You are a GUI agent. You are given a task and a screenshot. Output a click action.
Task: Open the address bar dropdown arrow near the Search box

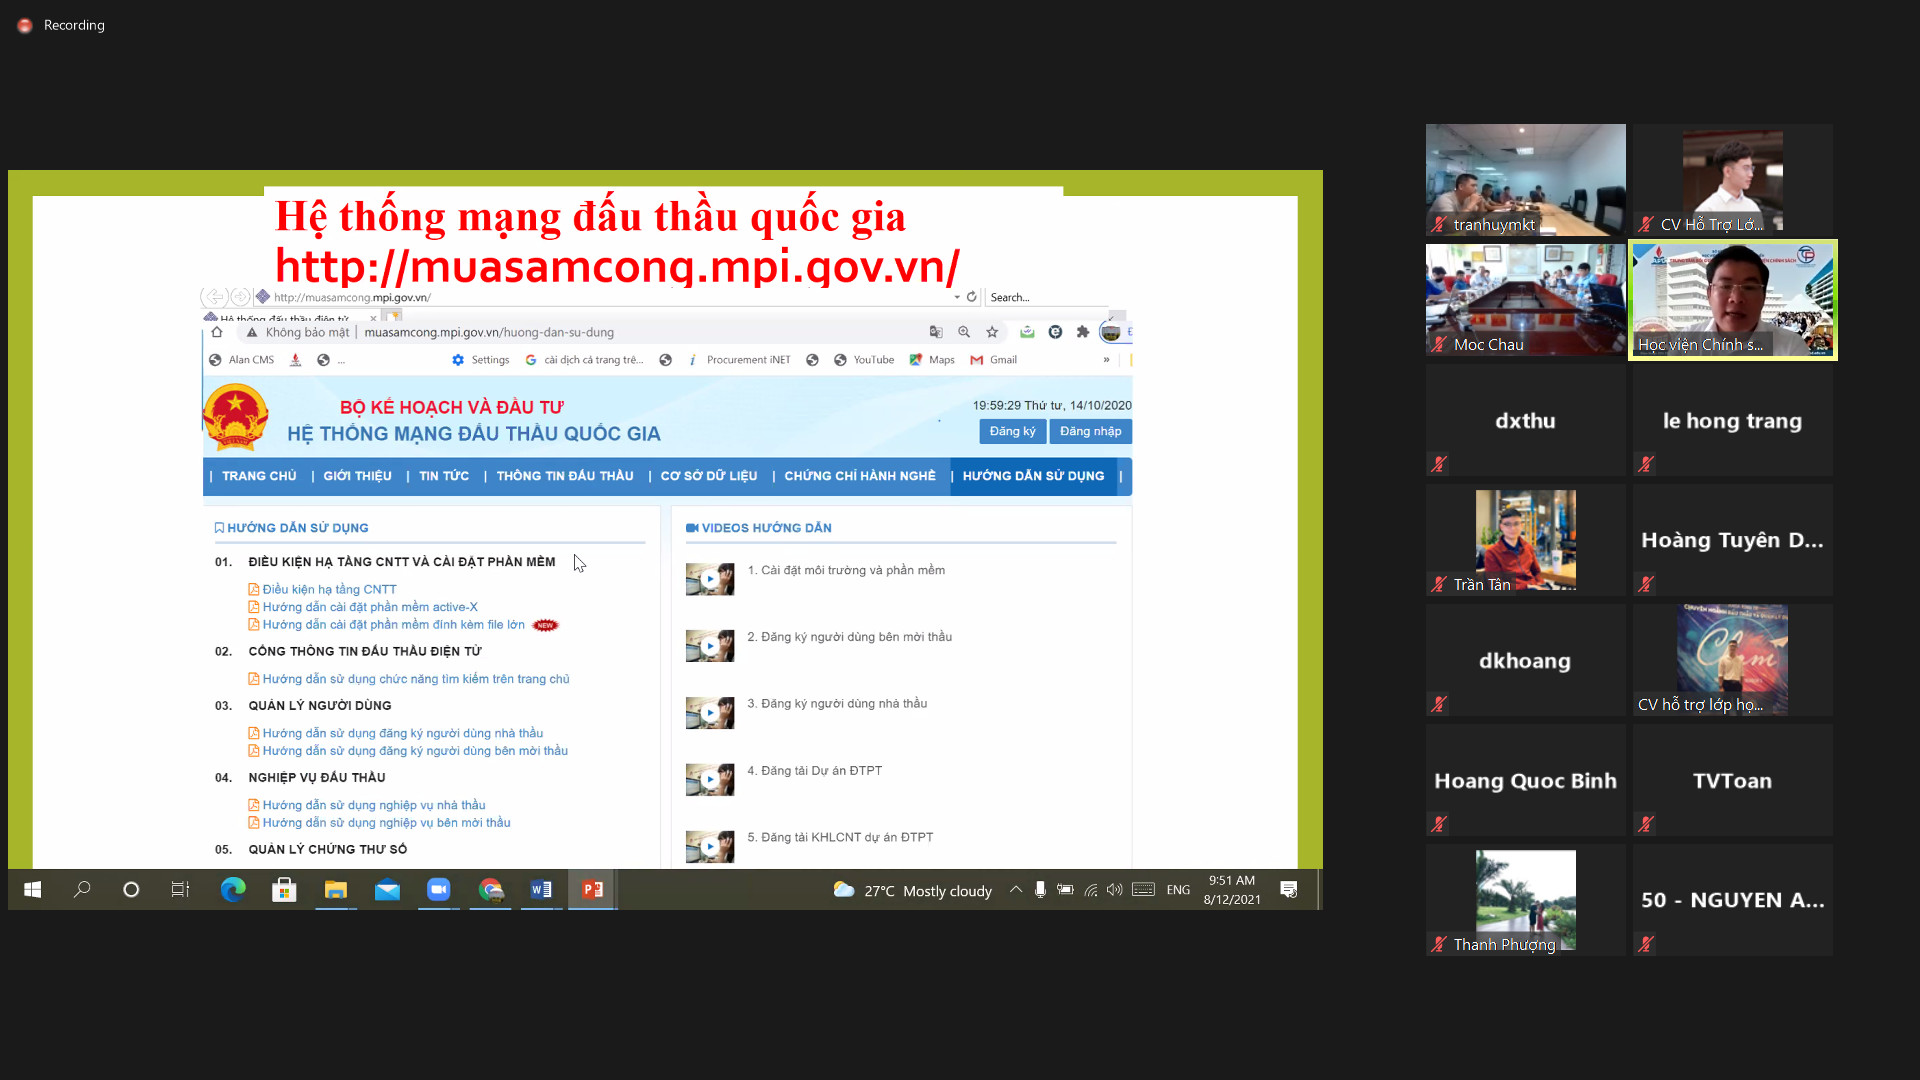(957, 297)
